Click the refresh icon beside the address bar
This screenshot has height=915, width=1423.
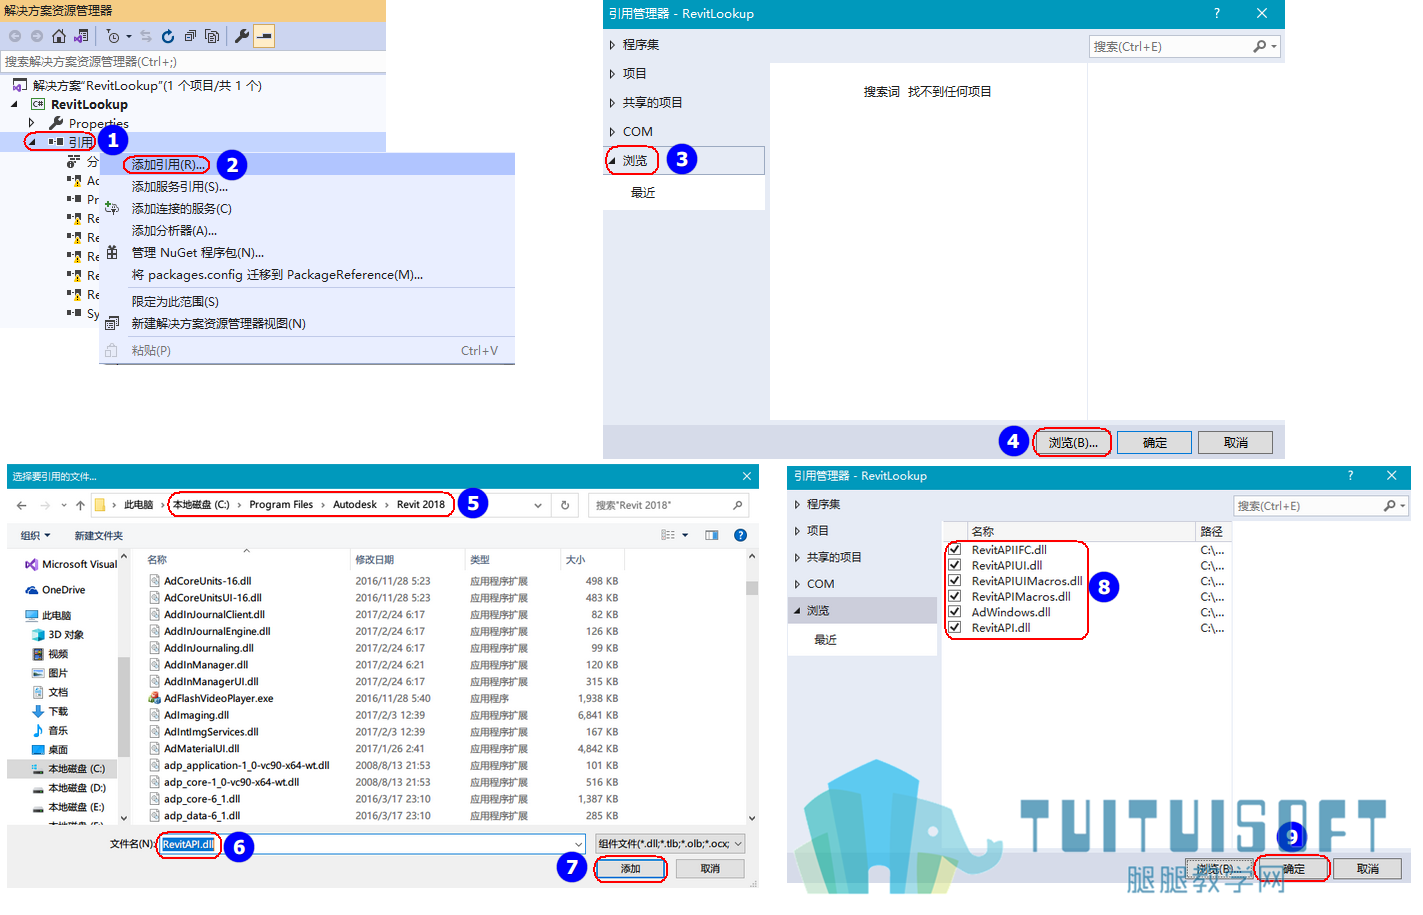tap(565, 505)
